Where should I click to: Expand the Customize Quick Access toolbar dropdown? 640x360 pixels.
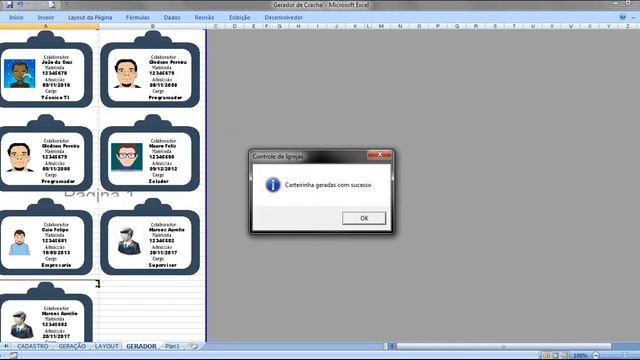point(67,4)
